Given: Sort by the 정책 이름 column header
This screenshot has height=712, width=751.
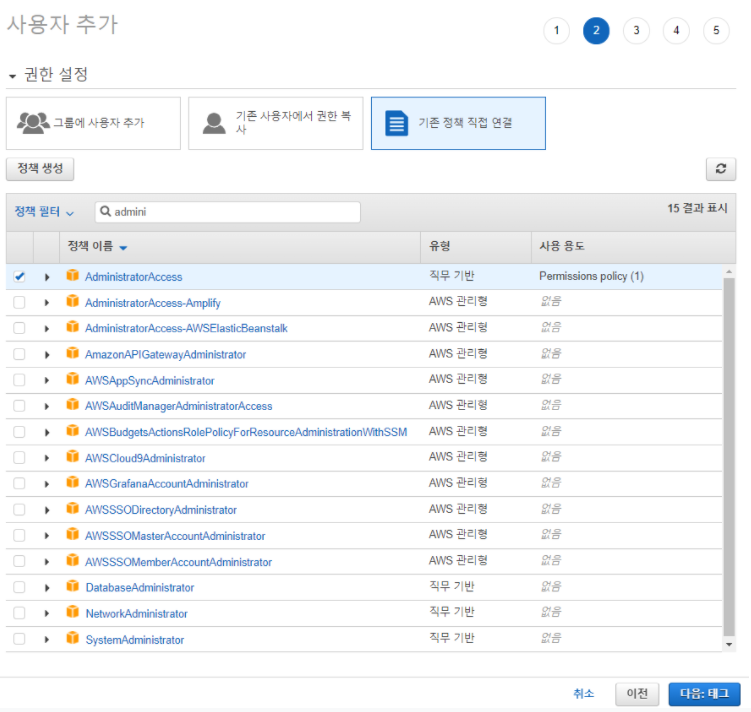Looking at the screenshot, I should pyautogui.click(x=97, y=247).
